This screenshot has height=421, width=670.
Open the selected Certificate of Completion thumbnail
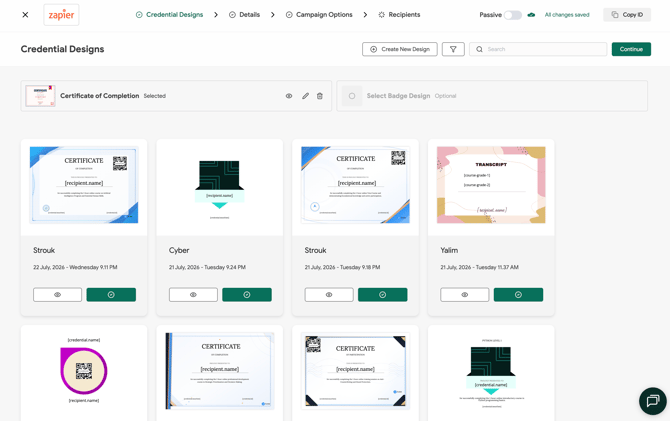pyautogui.click(x=40, y=96)
